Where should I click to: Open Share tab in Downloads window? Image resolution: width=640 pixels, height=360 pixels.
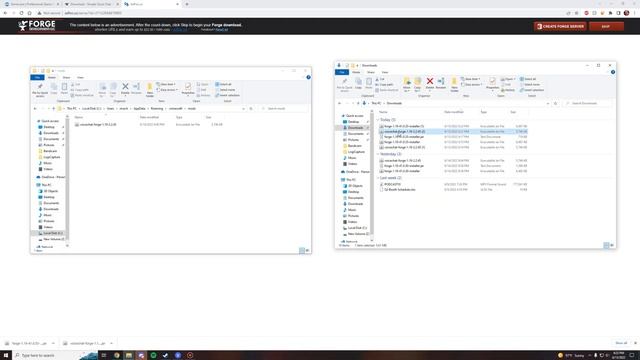click(x=371, y=72)
